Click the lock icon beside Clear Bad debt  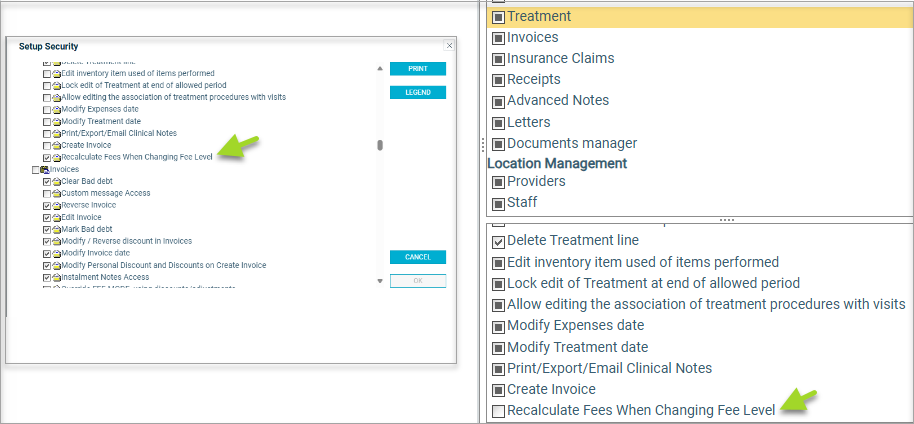tap(56, 182)
